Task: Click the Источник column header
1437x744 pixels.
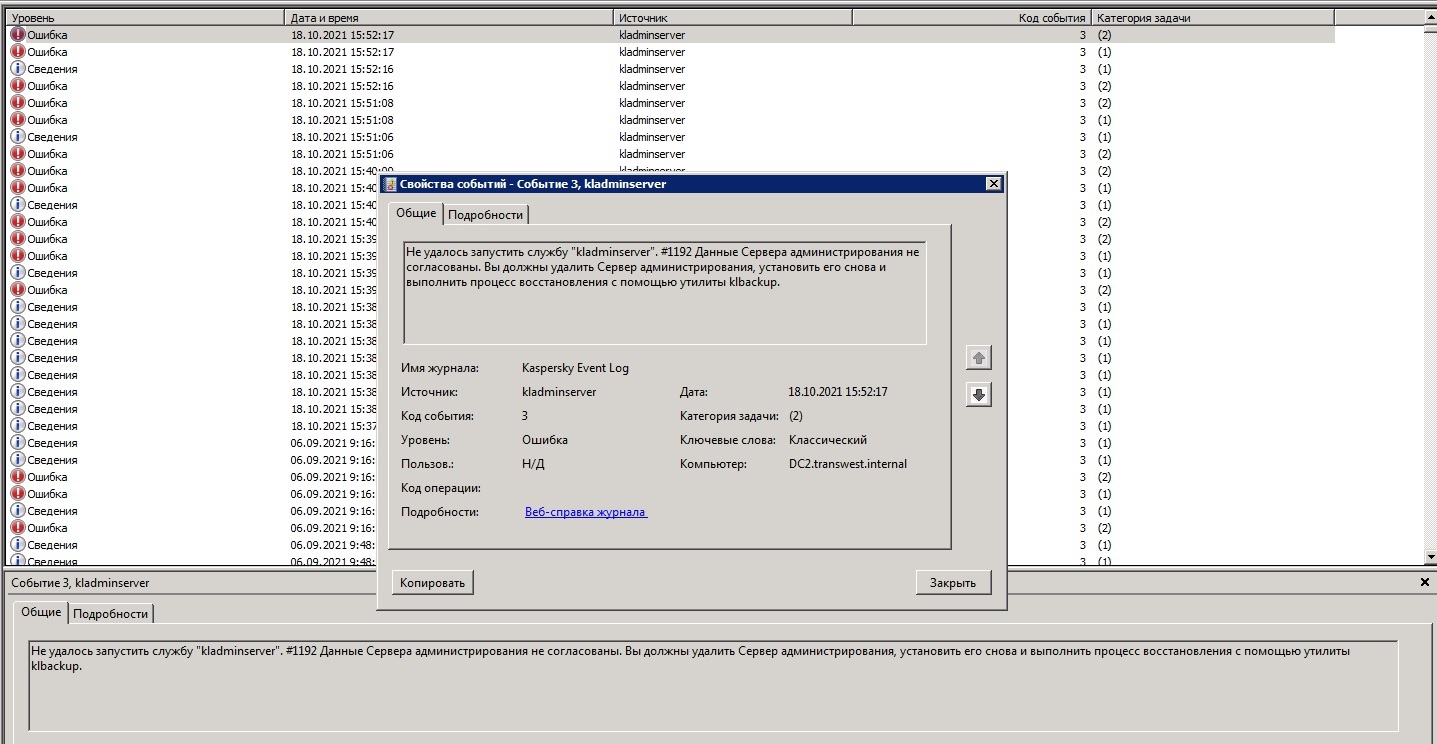Action: pyautogui.click(x=731, y=18)
